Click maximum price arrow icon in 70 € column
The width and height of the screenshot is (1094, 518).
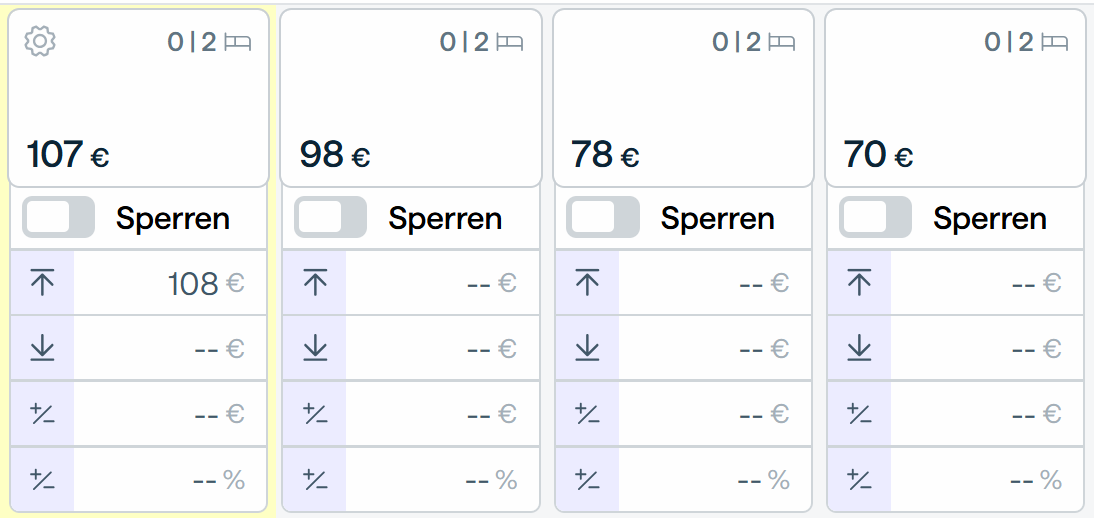[x=860, y=283]
